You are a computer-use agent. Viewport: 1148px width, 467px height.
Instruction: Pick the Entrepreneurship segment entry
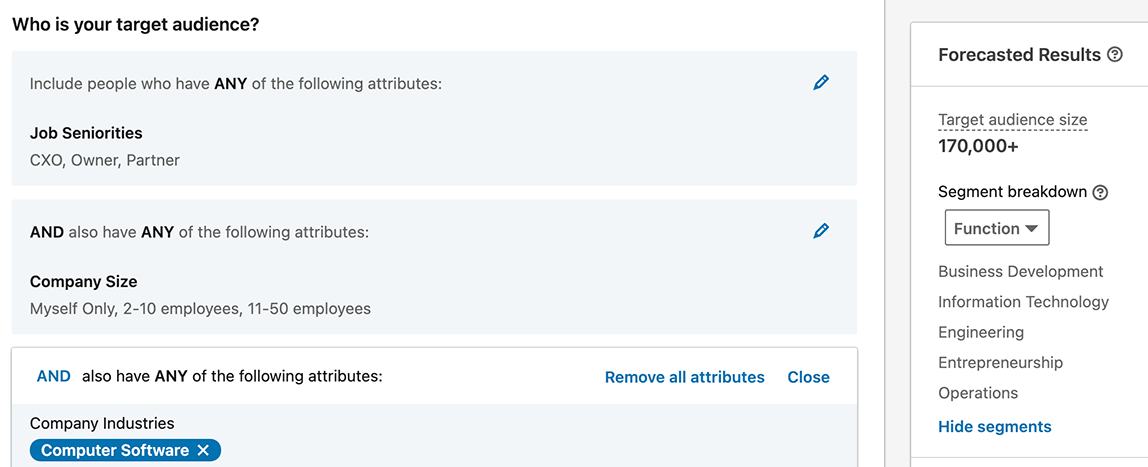coord(1000,363)
